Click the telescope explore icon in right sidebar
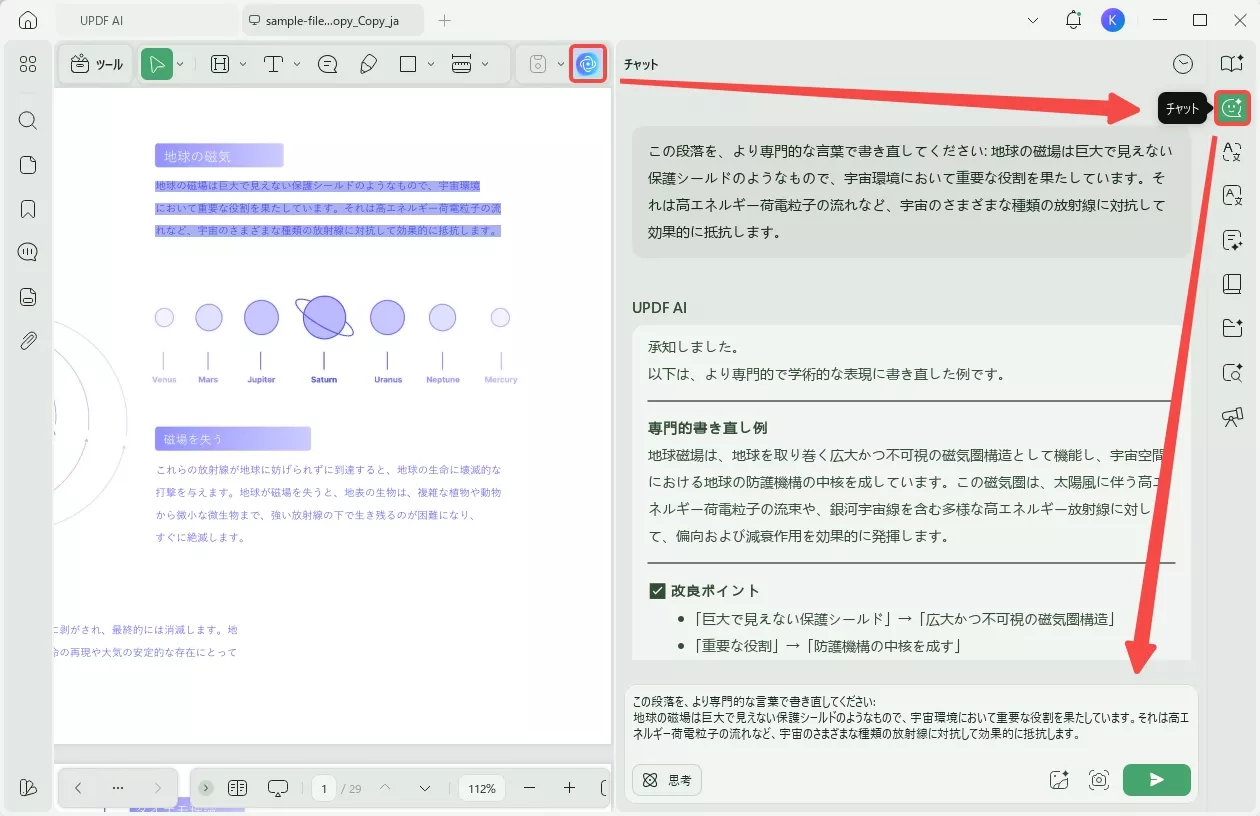Image resolution: width=1260 pixels, height=816 pixels. click(1231, 418)
